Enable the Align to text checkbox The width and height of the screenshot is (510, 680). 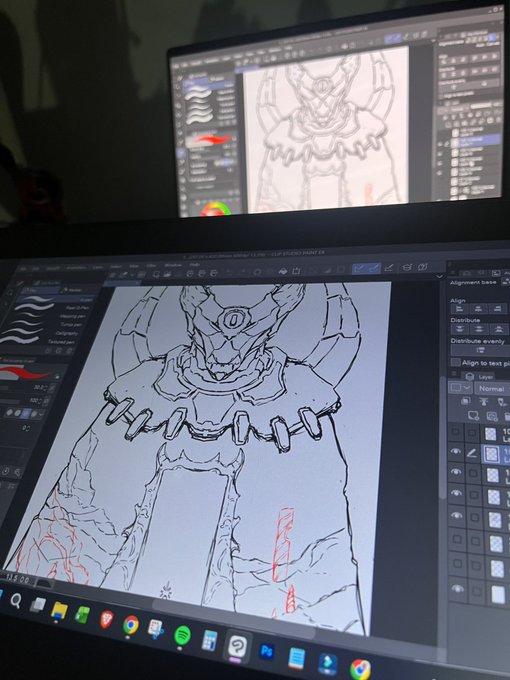(455, 362)
